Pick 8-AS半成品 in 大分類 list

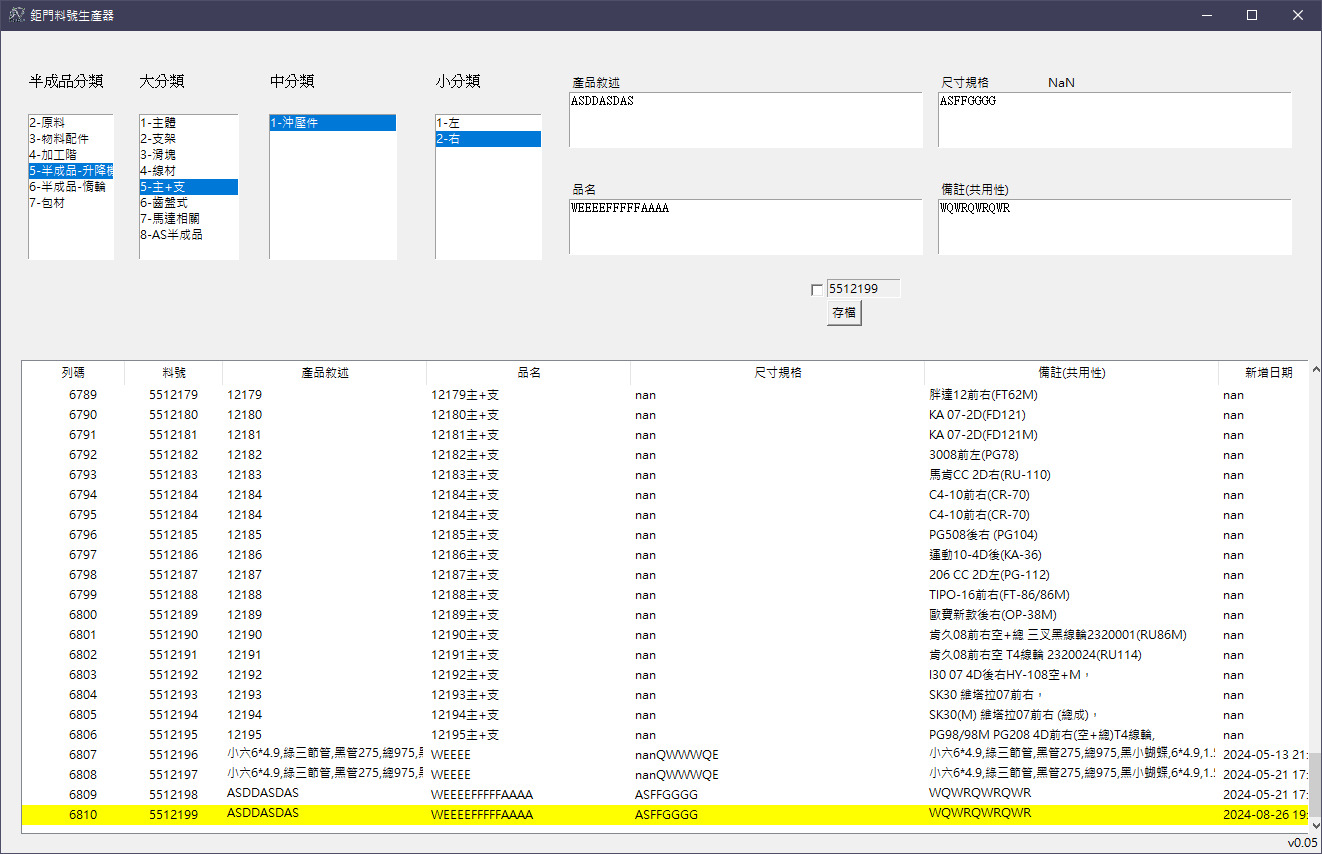point(171,235)
